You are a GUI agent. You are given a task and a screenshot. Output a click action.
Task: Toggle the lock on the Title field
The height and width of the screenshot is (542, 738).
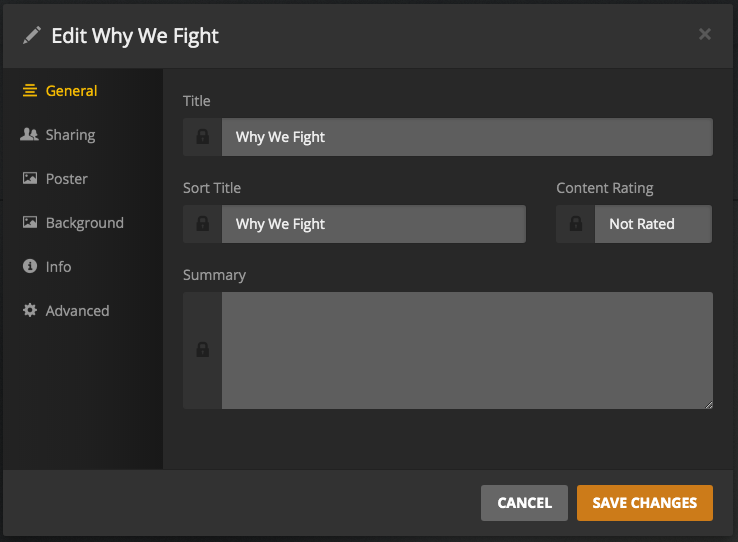(203, 137)
